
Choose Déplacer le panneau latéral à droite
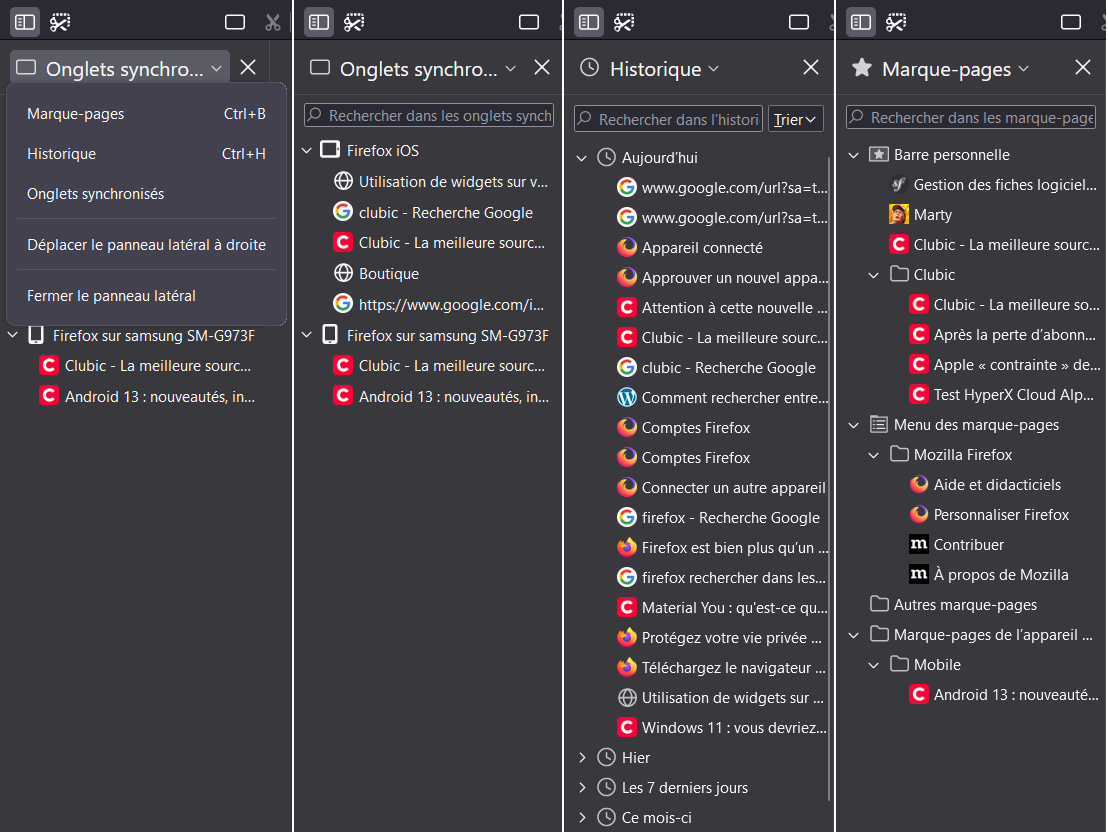coord(146,245)
